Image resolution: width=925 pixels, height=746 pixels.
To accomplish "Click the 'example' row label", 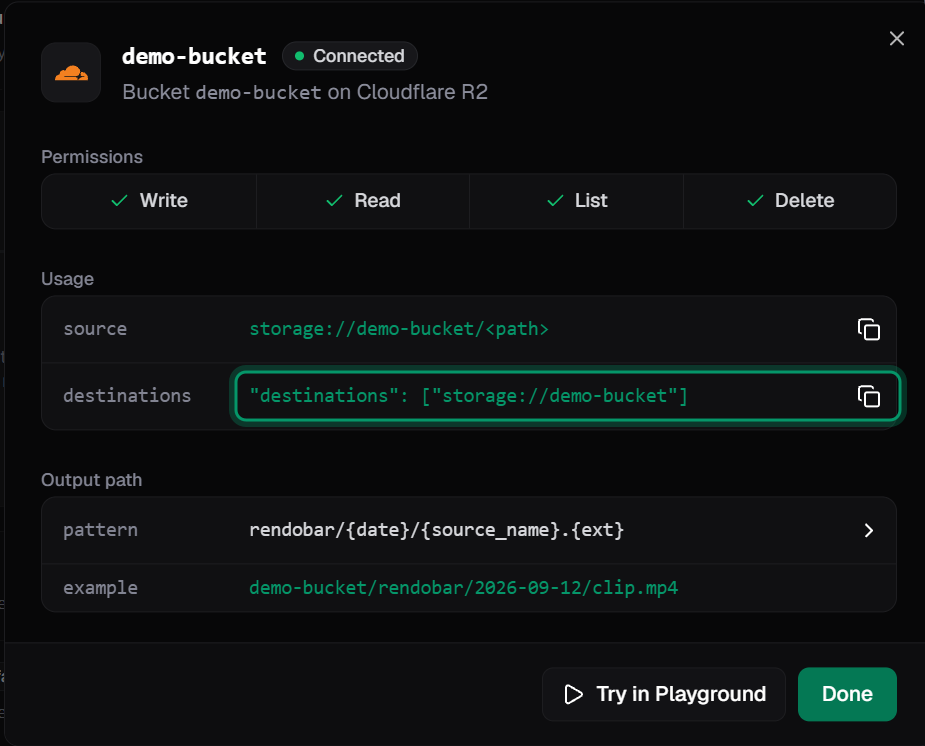I will tap(100, 588).
